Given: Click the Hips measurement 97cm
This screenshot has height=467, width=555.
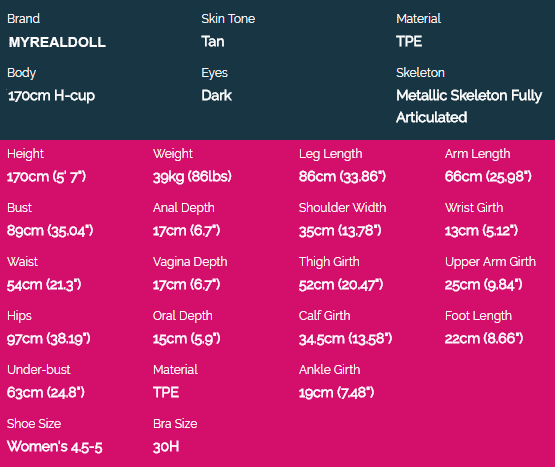Looking at the screenshot, I should [48, 339].
